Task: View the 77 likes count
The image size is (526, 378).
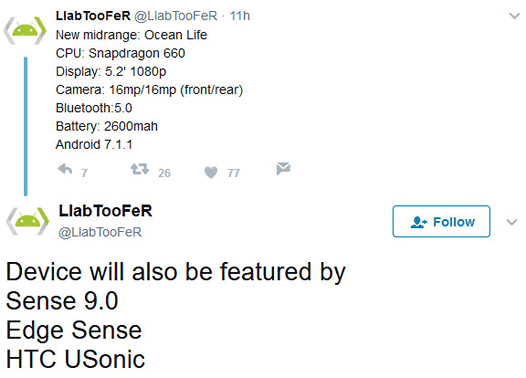Action: [x=233, y=173]
